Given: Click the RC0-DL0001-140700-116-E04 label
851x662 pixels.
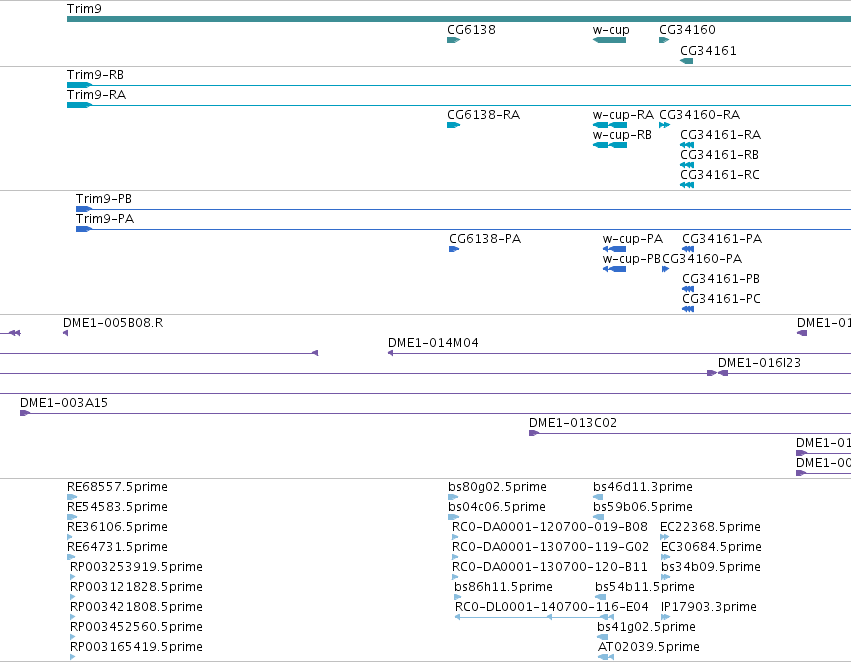Looking at the screenshot, I should [x=551, y=608].
